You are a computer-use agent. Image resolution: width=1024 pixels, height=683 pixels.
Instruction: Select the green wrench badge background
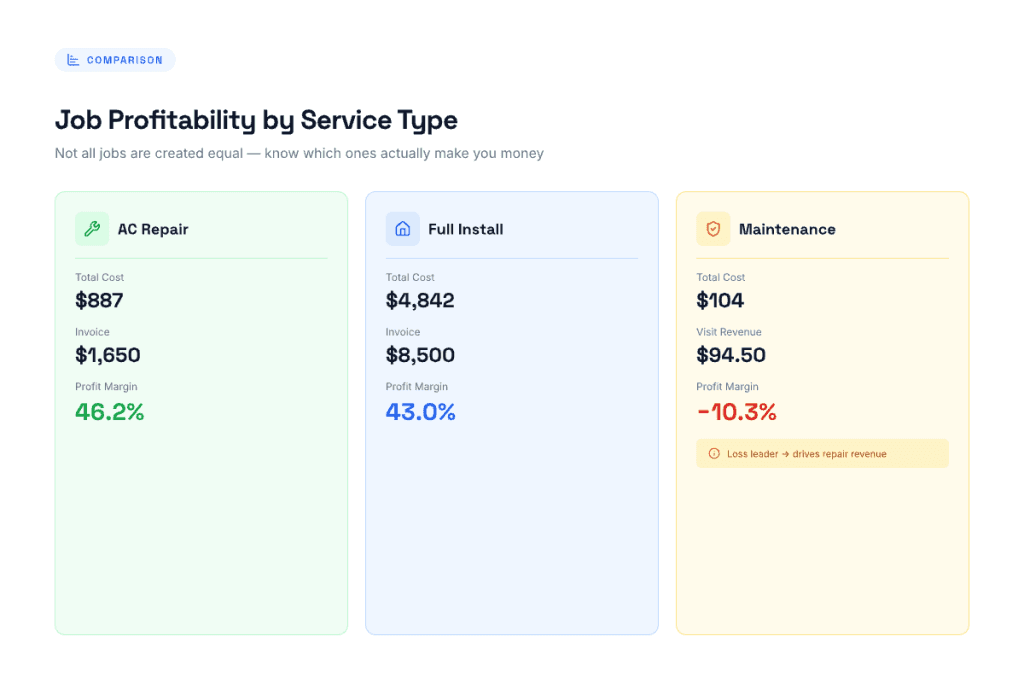click(x=92, y=228)
